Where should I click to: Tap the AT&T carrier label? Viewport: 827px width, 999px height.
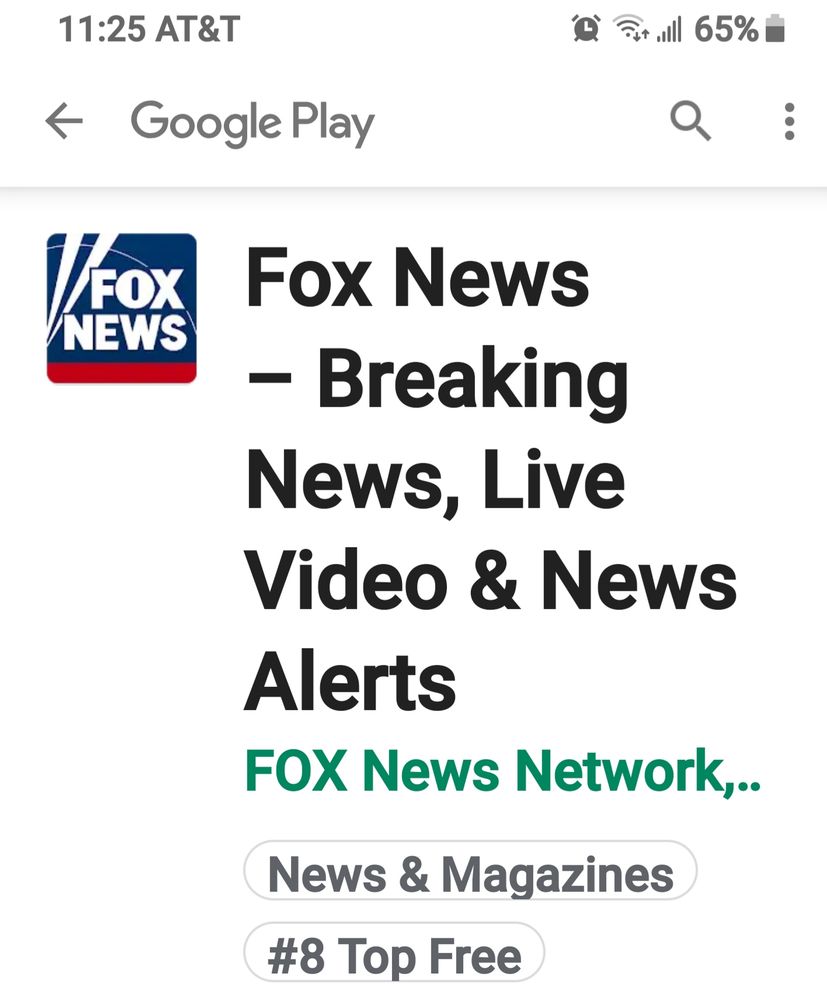pos(197,29)
